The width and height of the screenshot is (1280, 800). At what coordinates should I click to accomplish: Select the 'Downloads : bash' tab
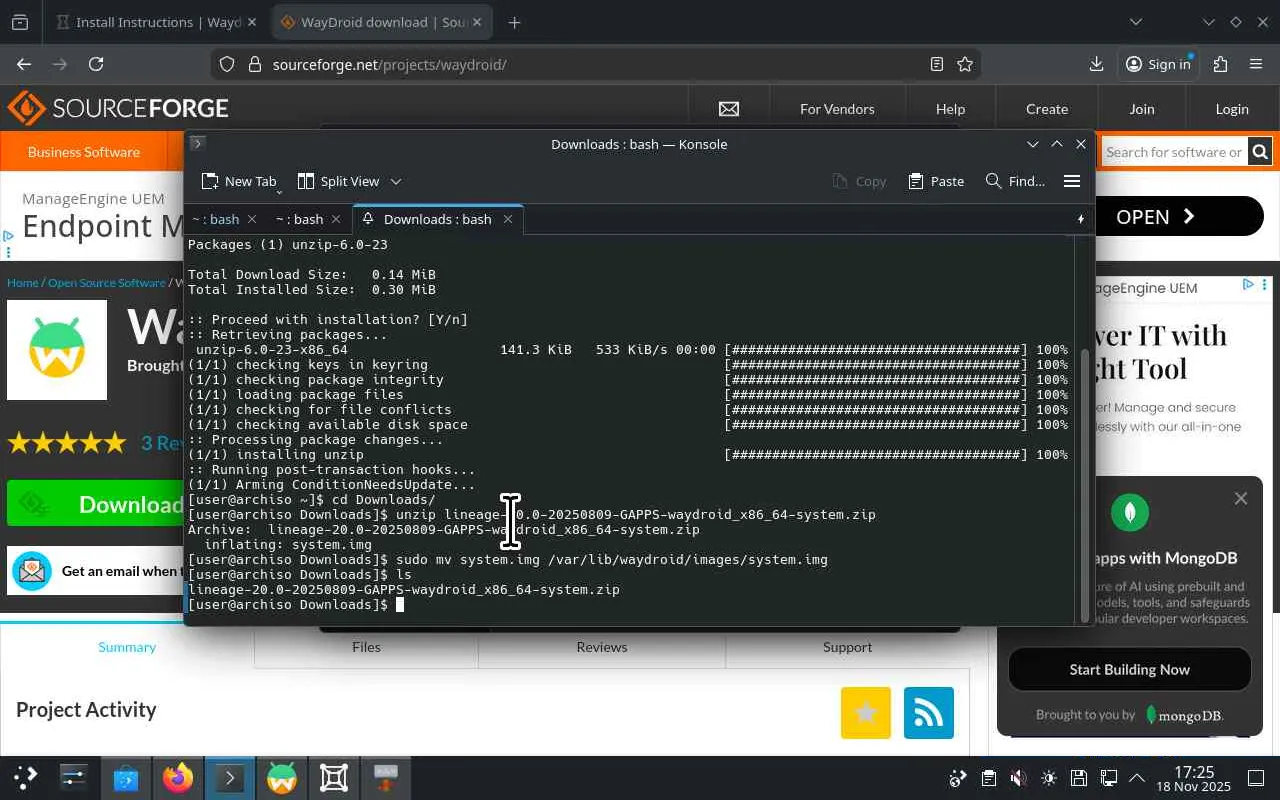437,219
